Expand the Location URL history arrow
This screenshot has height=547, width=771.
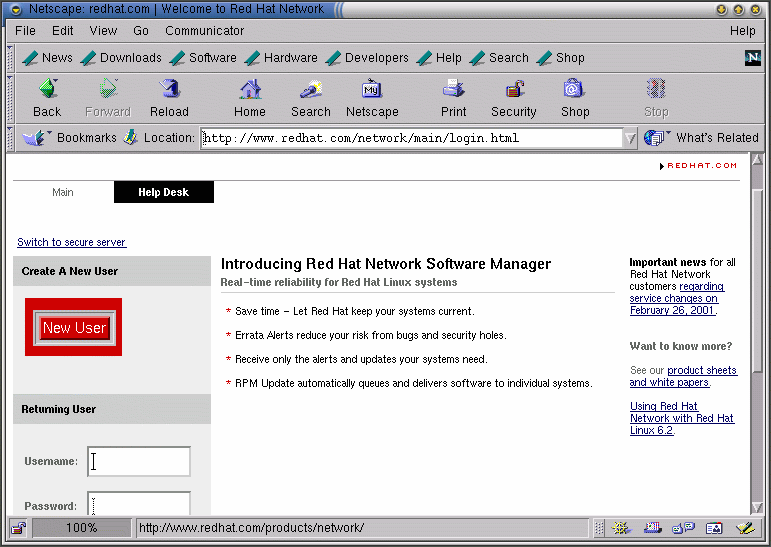point(629,139)
